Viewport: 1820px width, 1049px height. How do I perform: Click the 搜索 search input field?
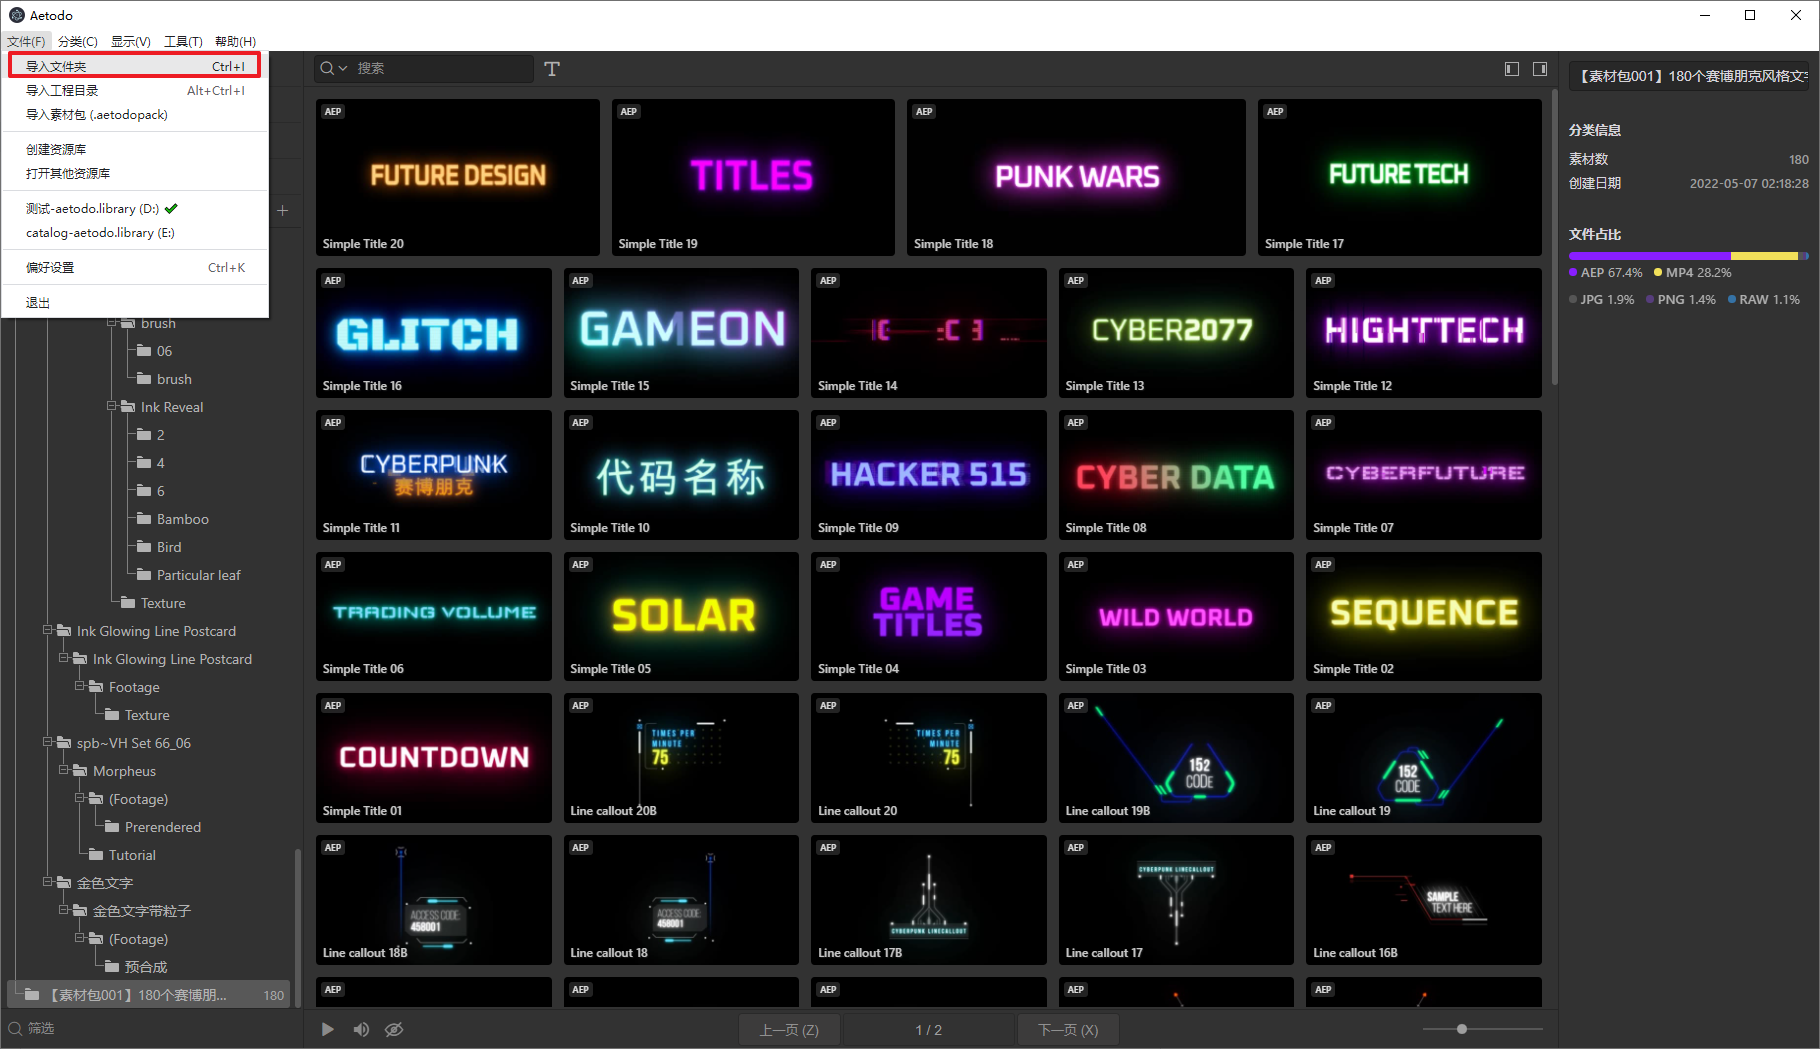click(441, 68)
